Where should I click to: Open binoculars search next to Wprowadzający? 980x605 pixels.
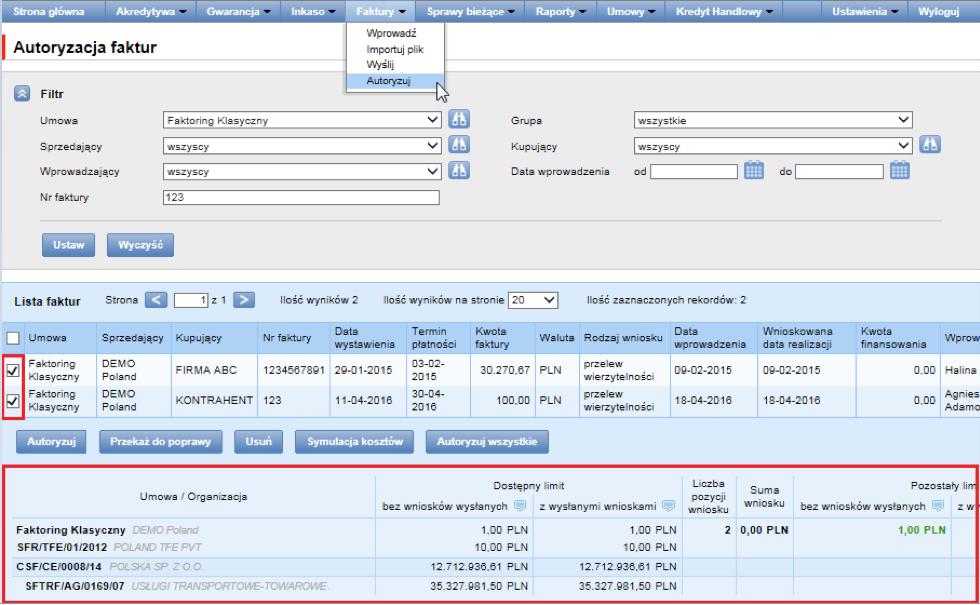pyautogui.click(x=459, y=171)
